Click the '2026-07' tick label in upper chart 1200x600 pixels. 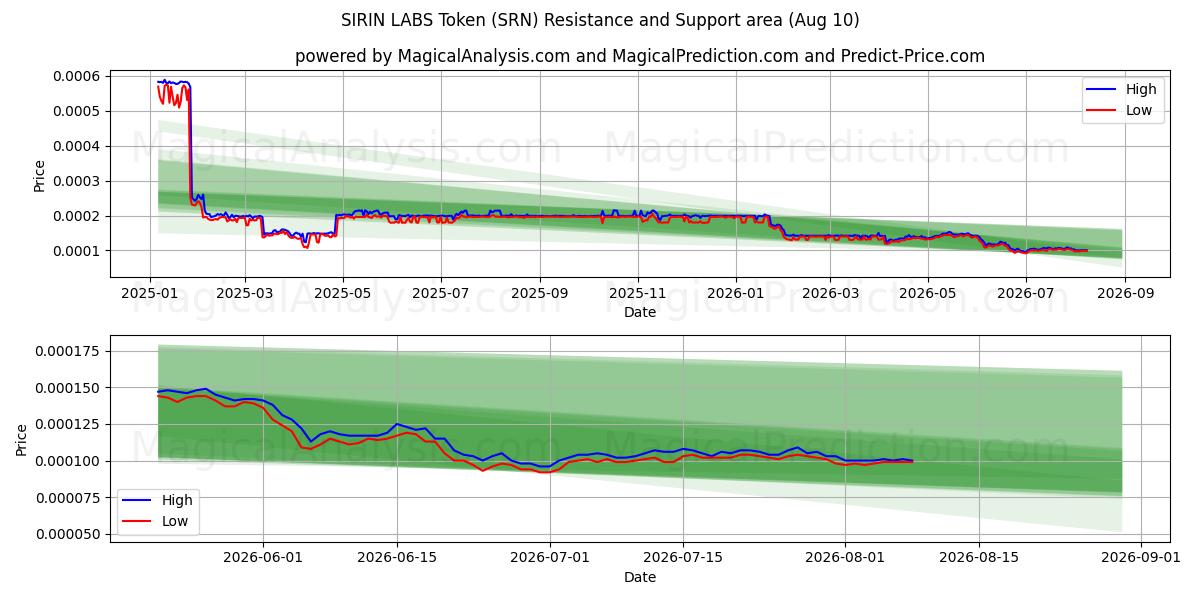tap(1027, 294)
